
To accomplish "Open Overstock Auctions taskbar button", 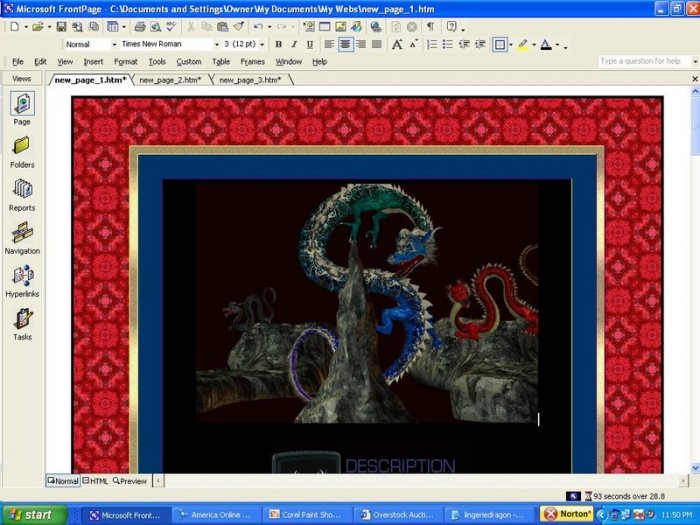I will (x=398, y=515).
